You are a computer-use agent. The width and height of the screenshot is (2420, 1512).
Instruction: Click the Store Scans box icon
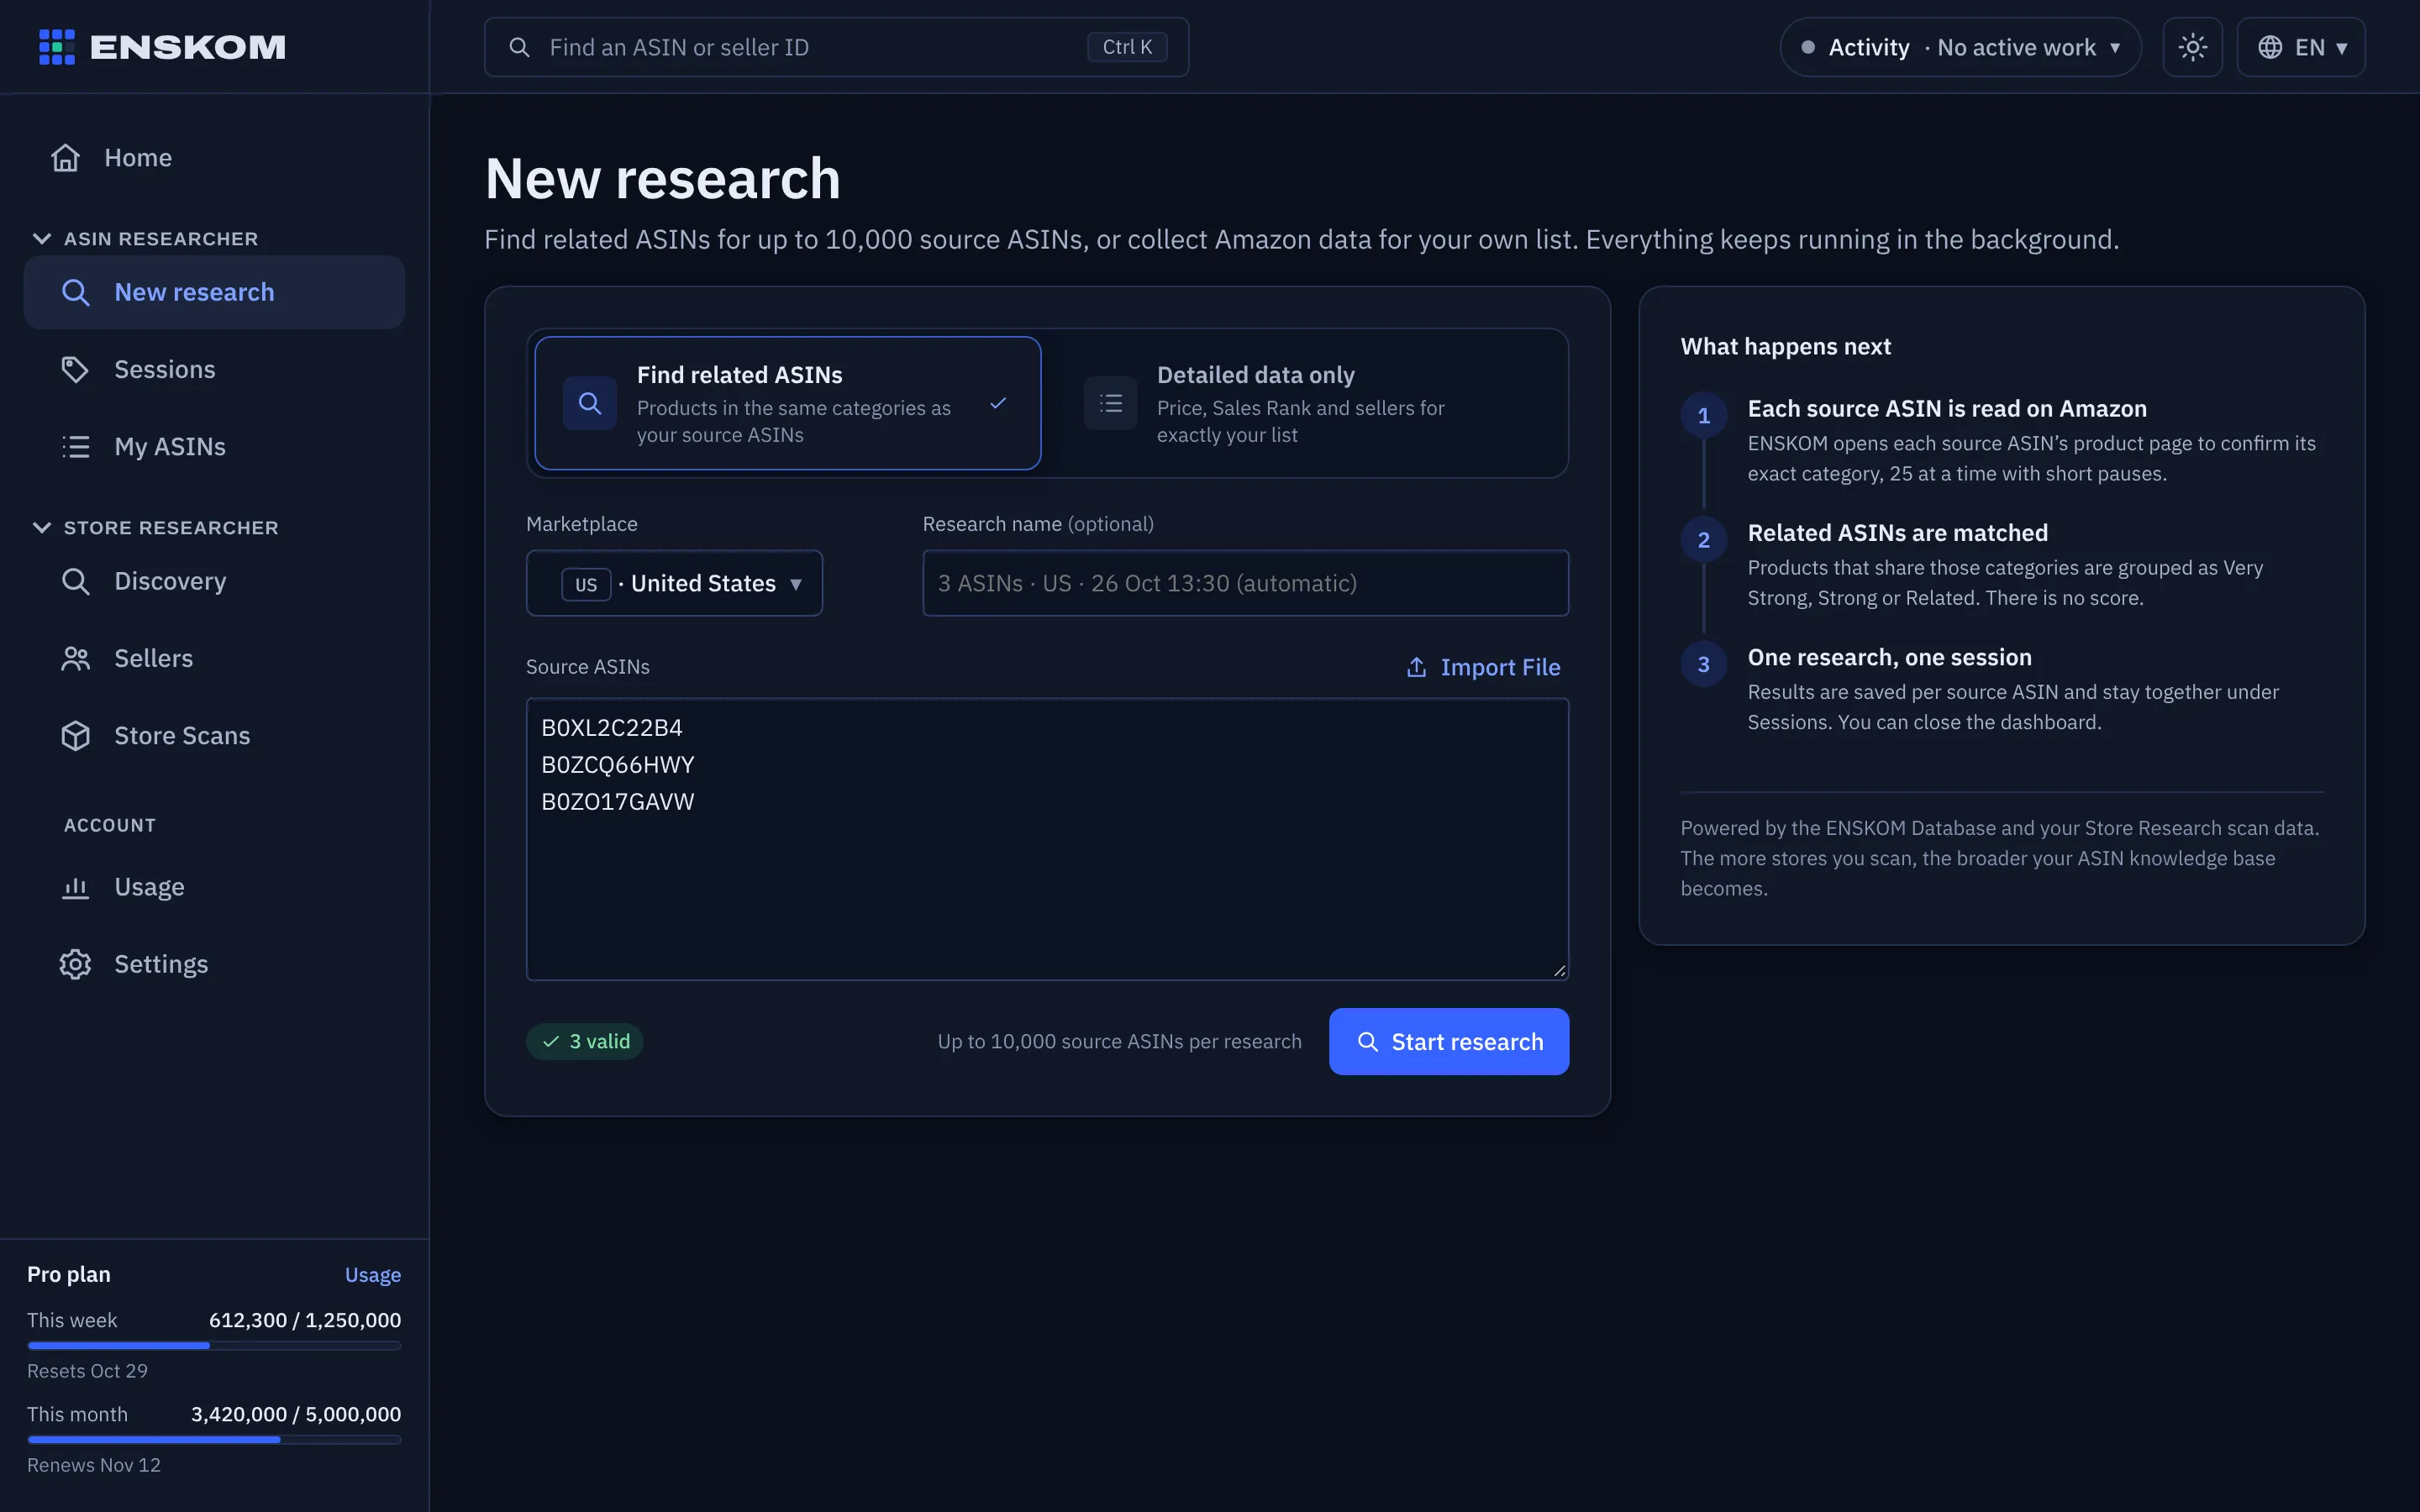[x=76, y=735]
